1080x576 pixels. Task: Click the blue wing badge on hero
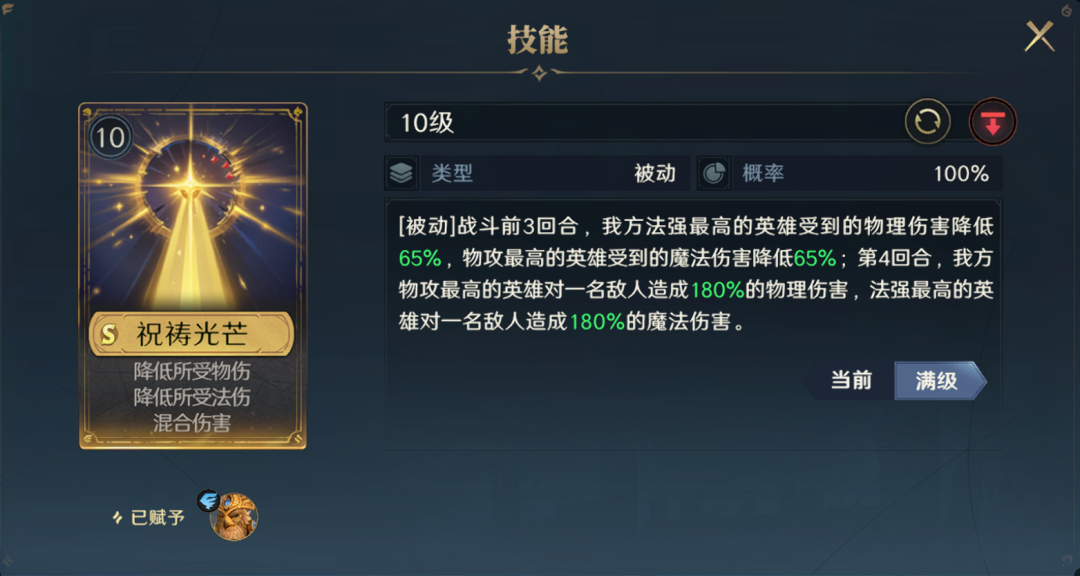(x=208, y=500)
